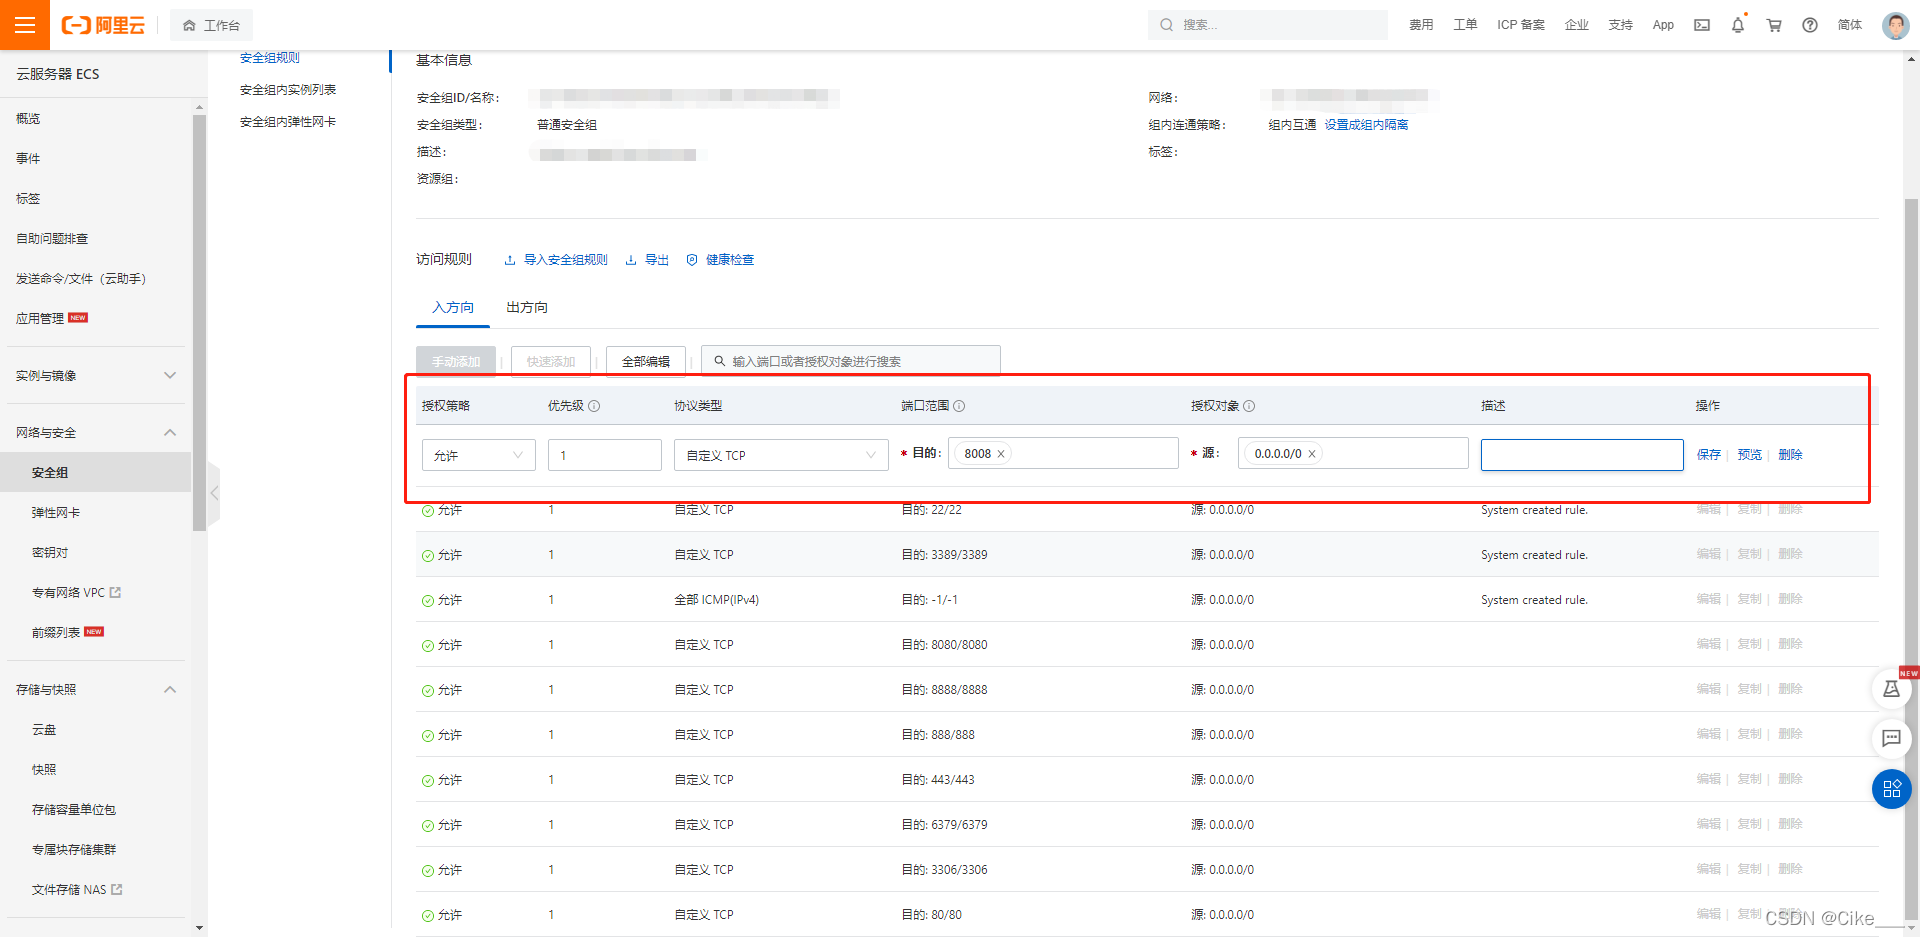Remove the 8008 port tag
Viewport: 1920px width, 937px height.
1001,454
